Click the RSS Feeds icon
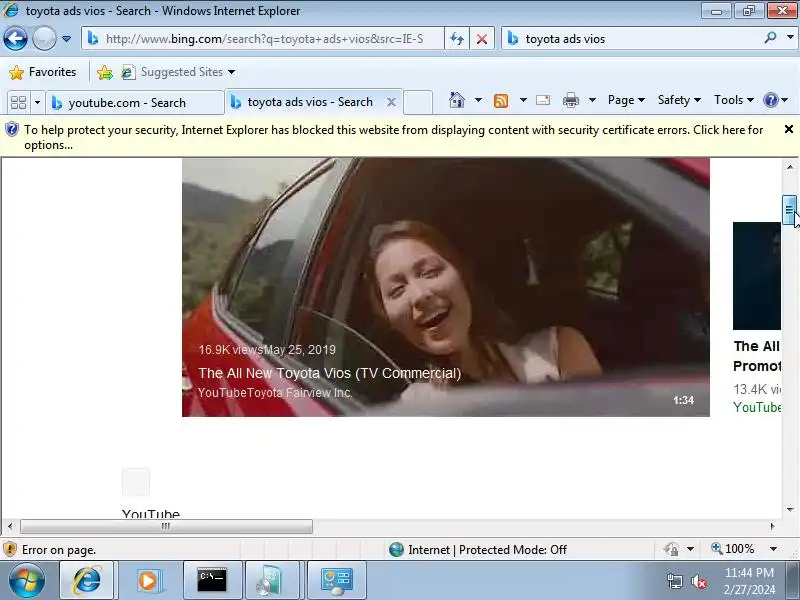The width and height of the screenshot is (800, 600). tap(501, 101)
